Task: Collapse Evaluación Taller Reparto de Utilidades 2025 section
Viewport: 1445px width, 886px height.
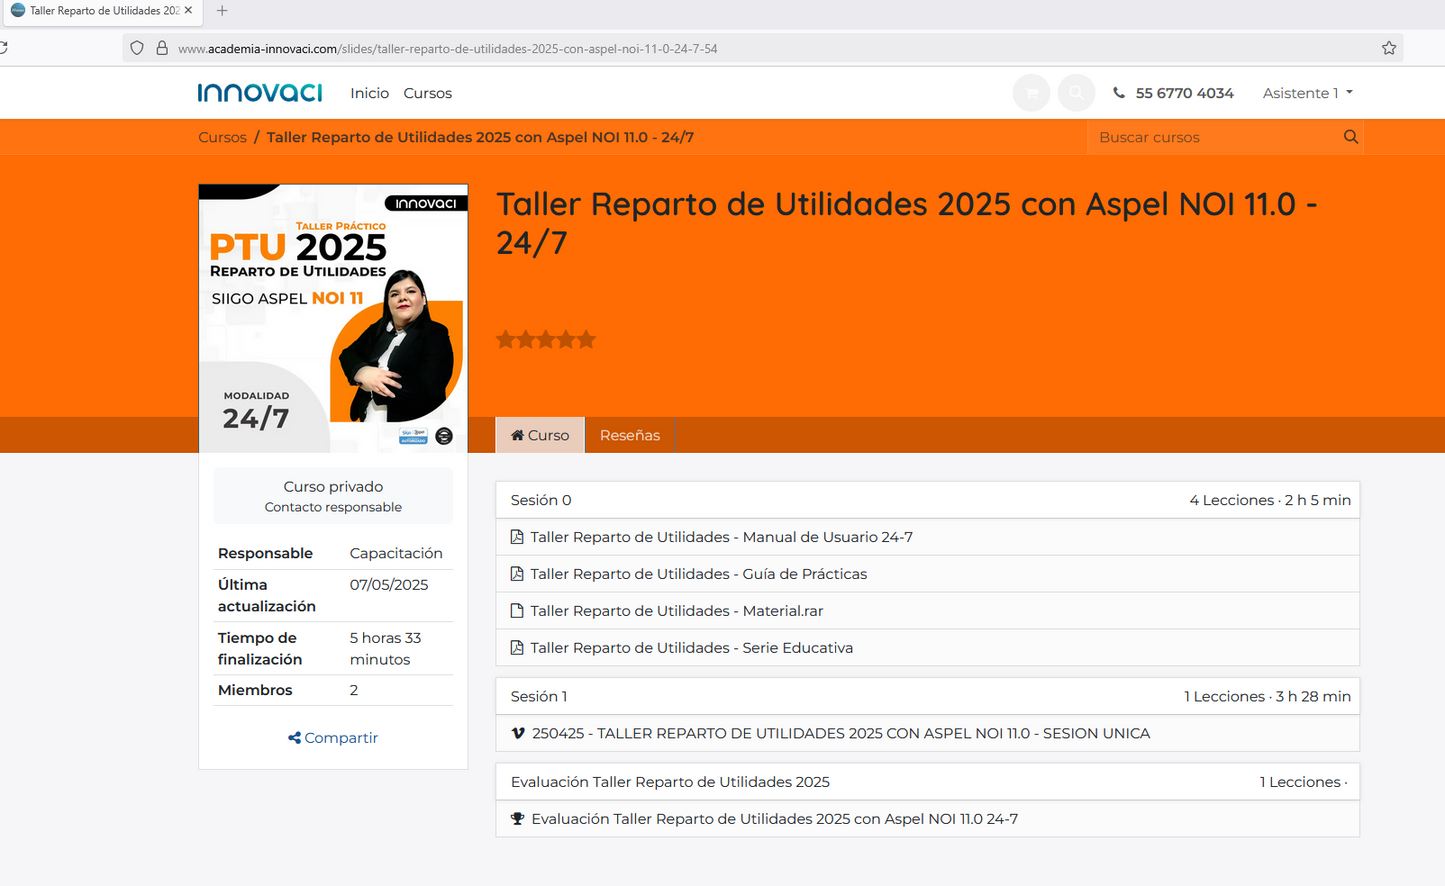Action: pyautogui.click(x=927, y=782)
